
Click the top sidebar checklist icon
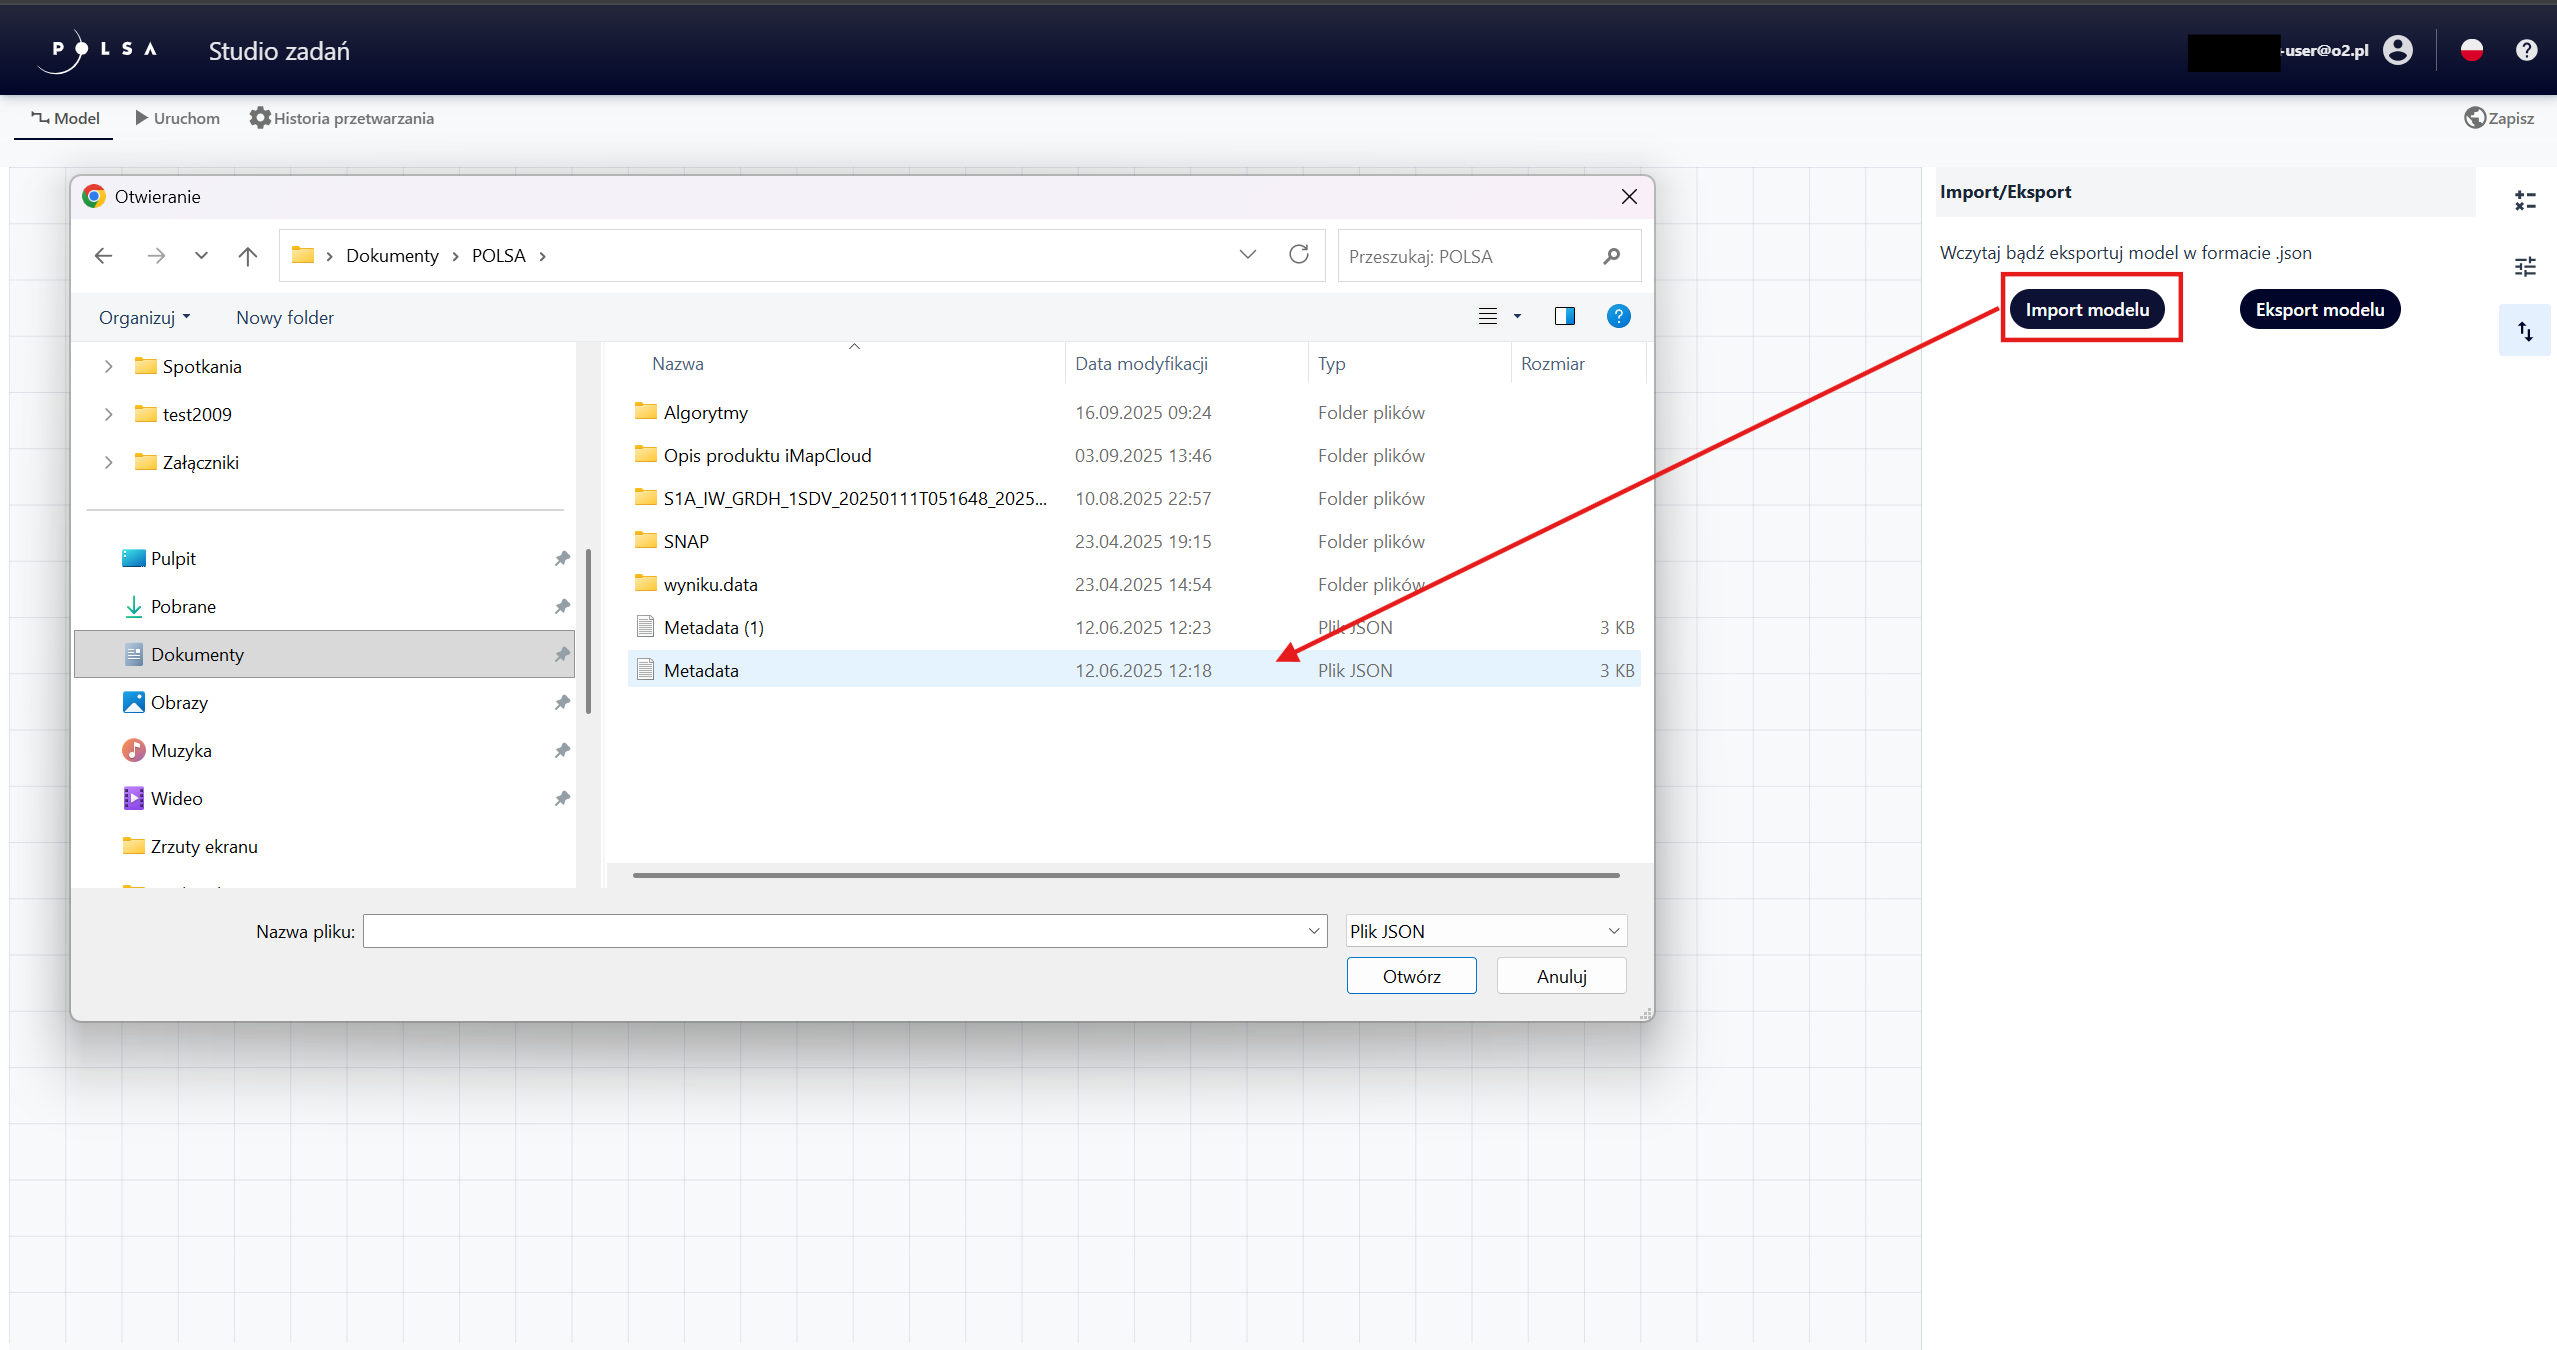coord(2524,201)
